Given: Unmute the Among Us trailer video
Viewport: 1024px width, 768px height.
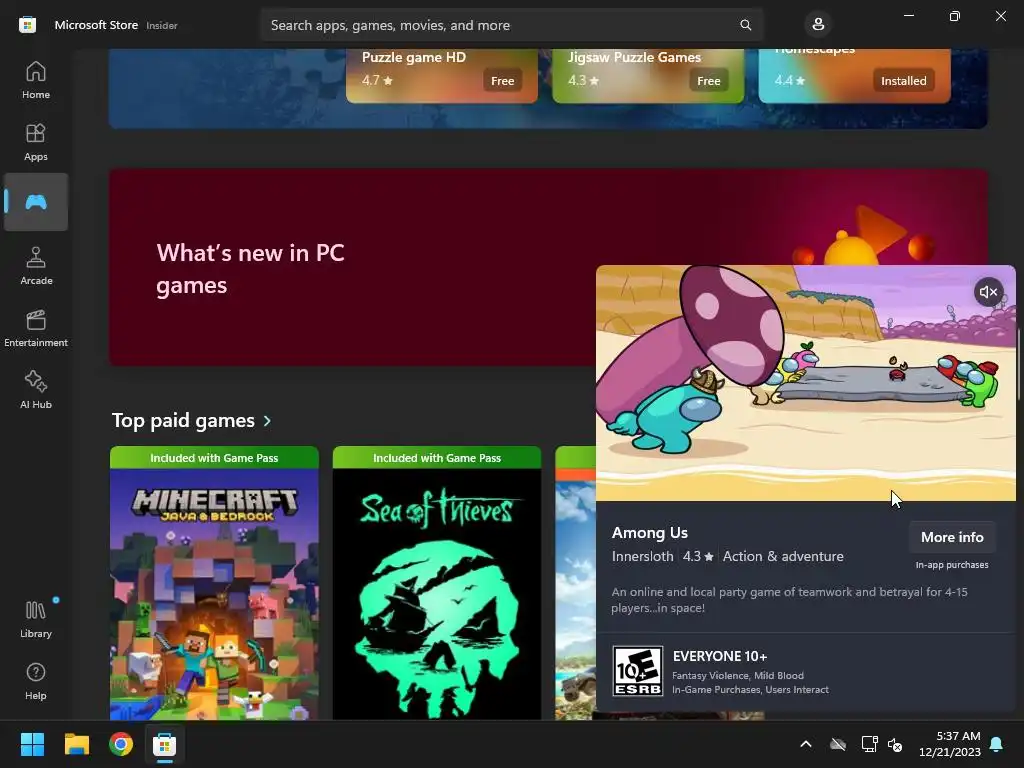Looking at the screenshot, I should point(989,292).
